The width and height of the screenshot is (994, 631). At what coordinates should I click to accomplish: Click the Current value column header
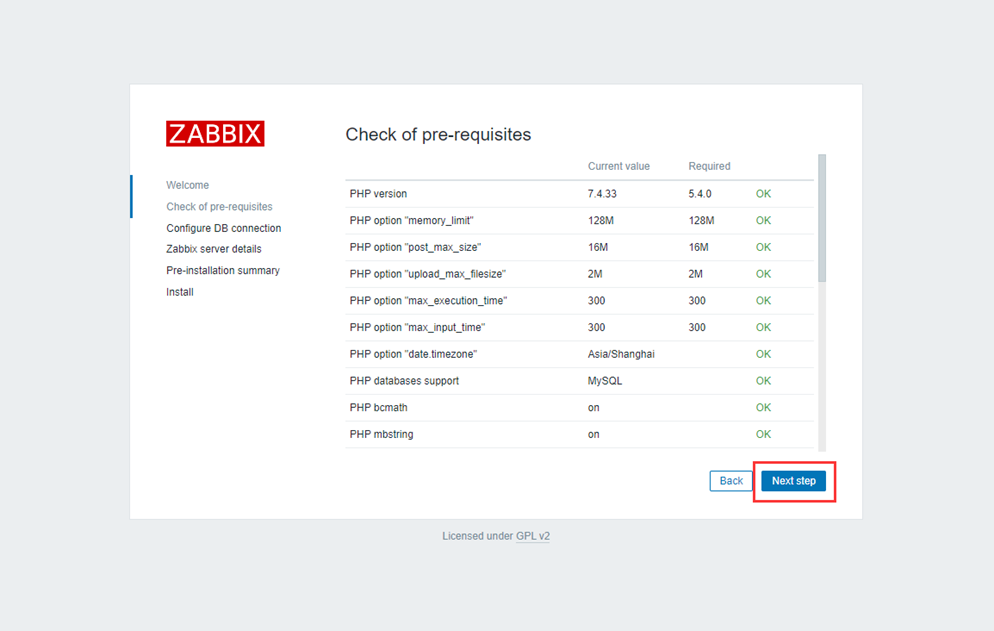coord(619,166)
